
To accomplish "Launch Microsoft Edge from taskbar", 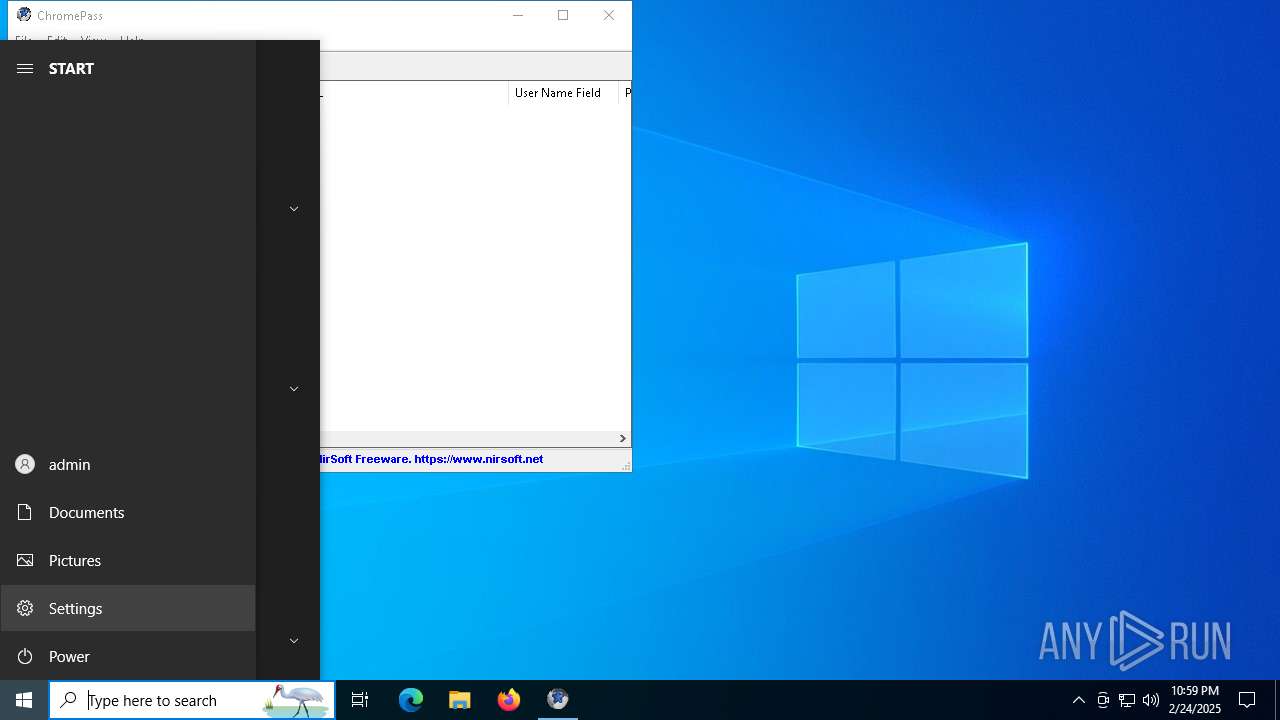I will click(411, 700).
